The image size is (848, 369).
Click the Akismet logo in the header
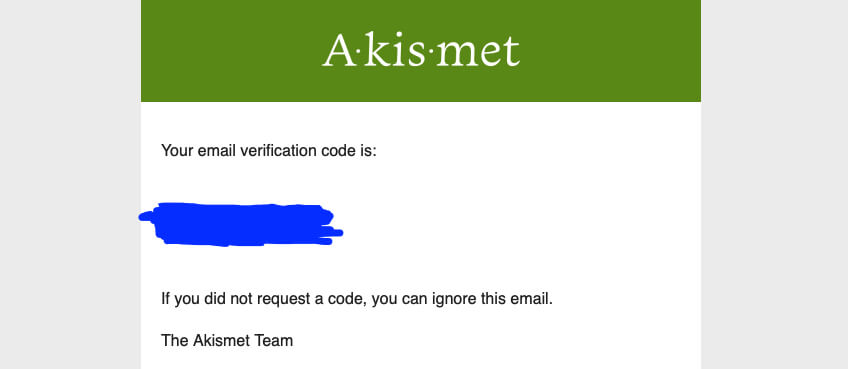(421, 50)
